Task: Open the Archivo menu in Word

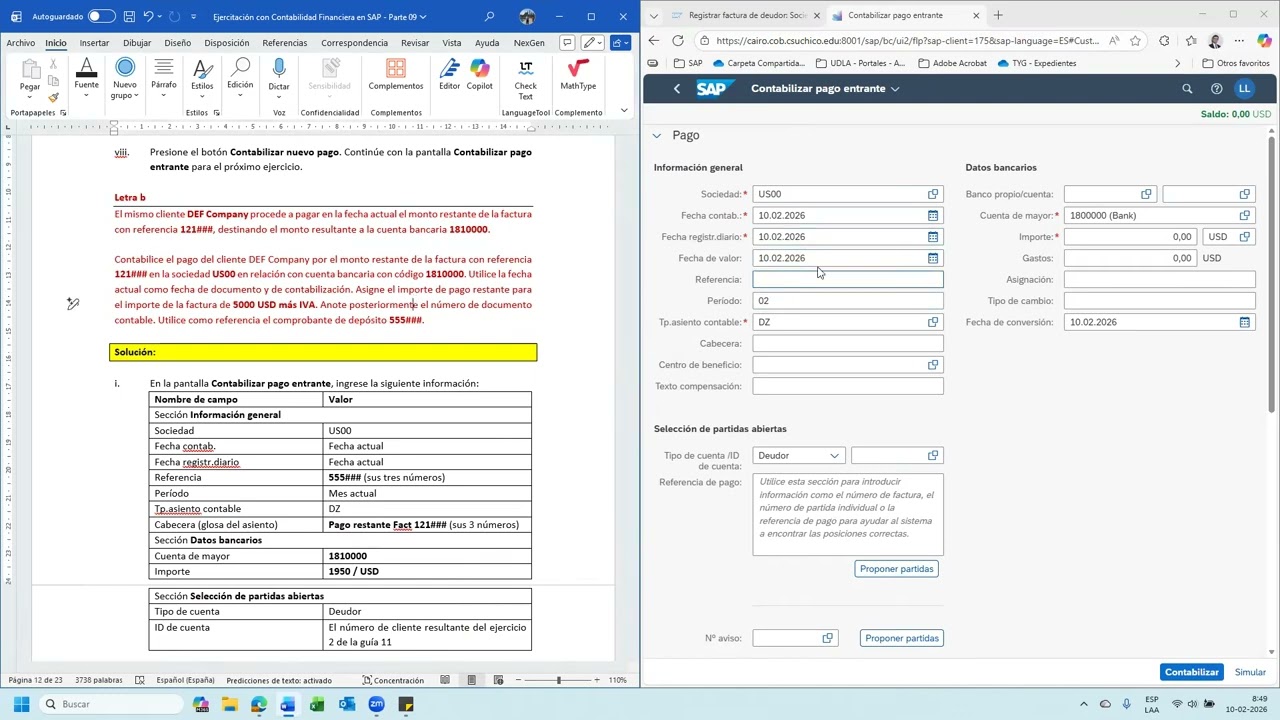Action: [21, 43]
